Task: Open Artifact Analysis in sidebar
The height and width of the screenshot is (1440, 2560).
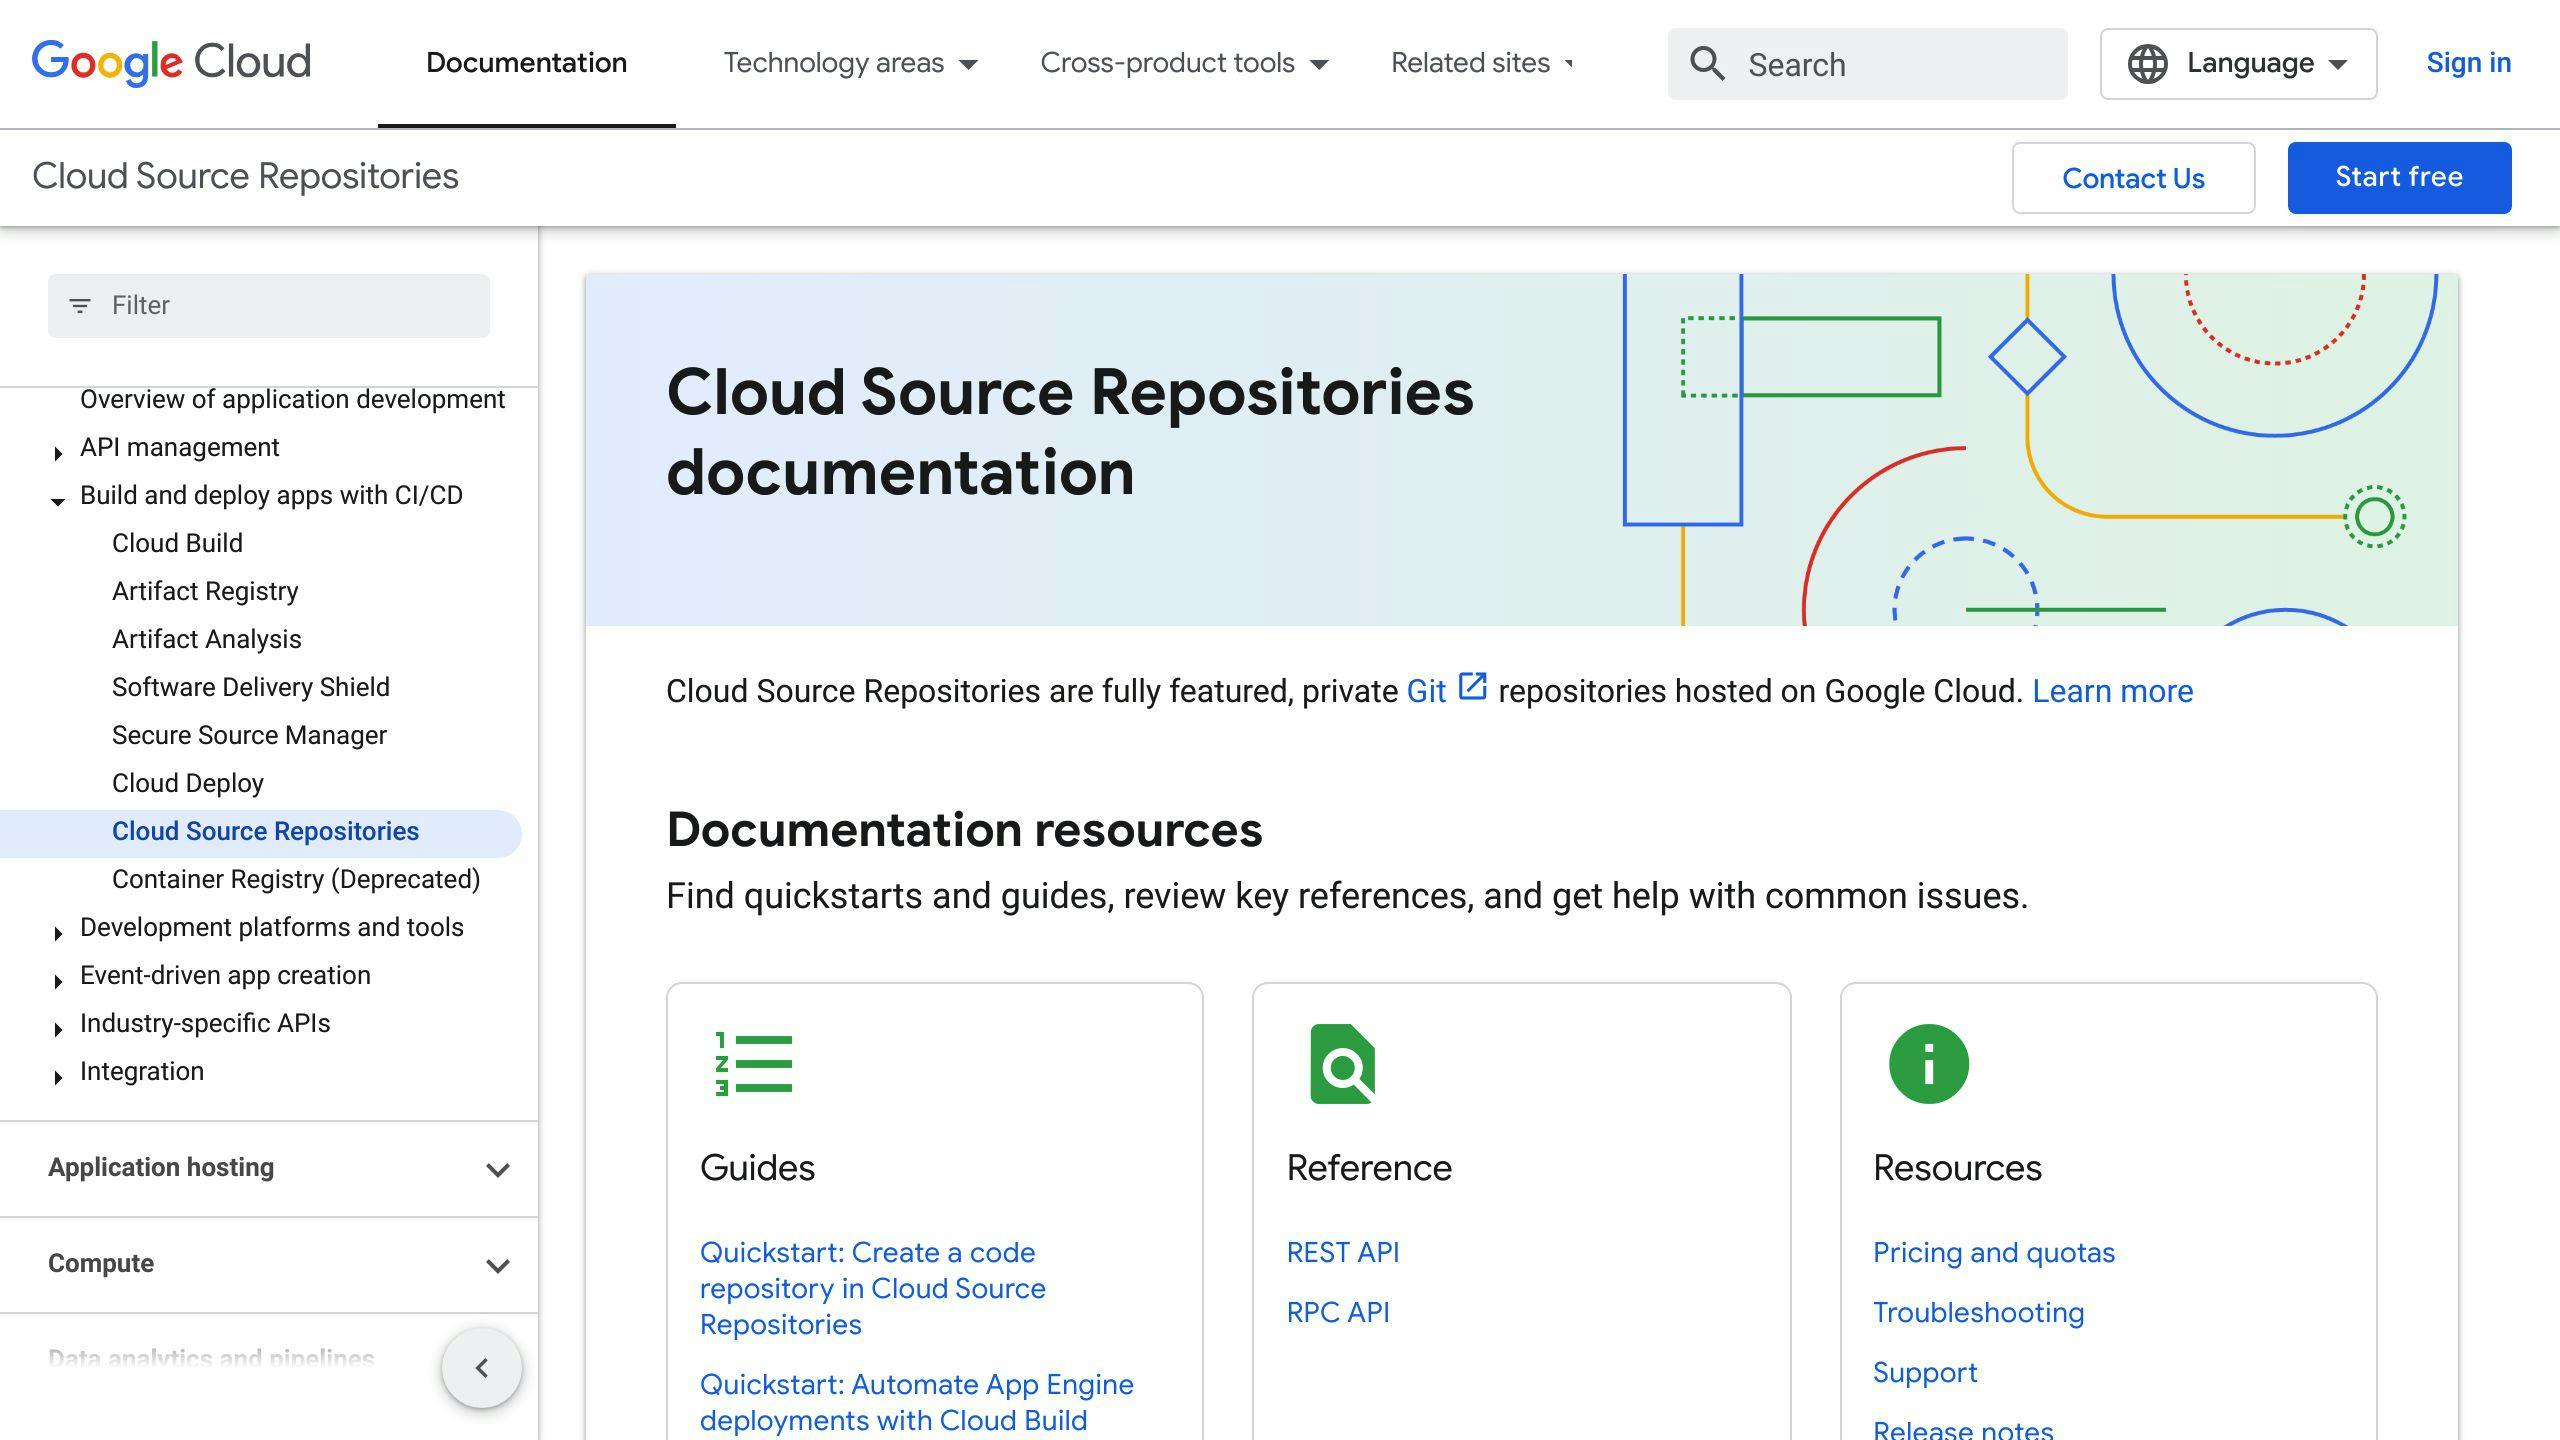Action: point(206,639)
